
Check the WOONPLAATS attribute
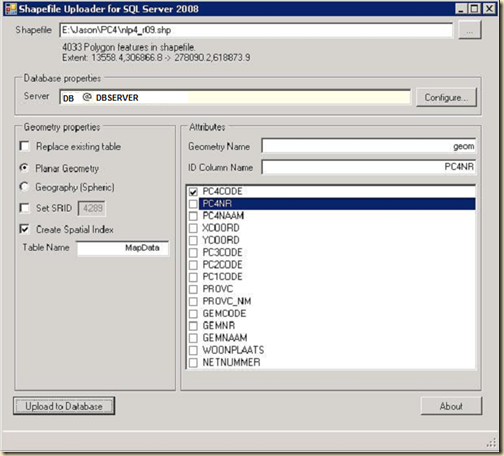[193, 350]
